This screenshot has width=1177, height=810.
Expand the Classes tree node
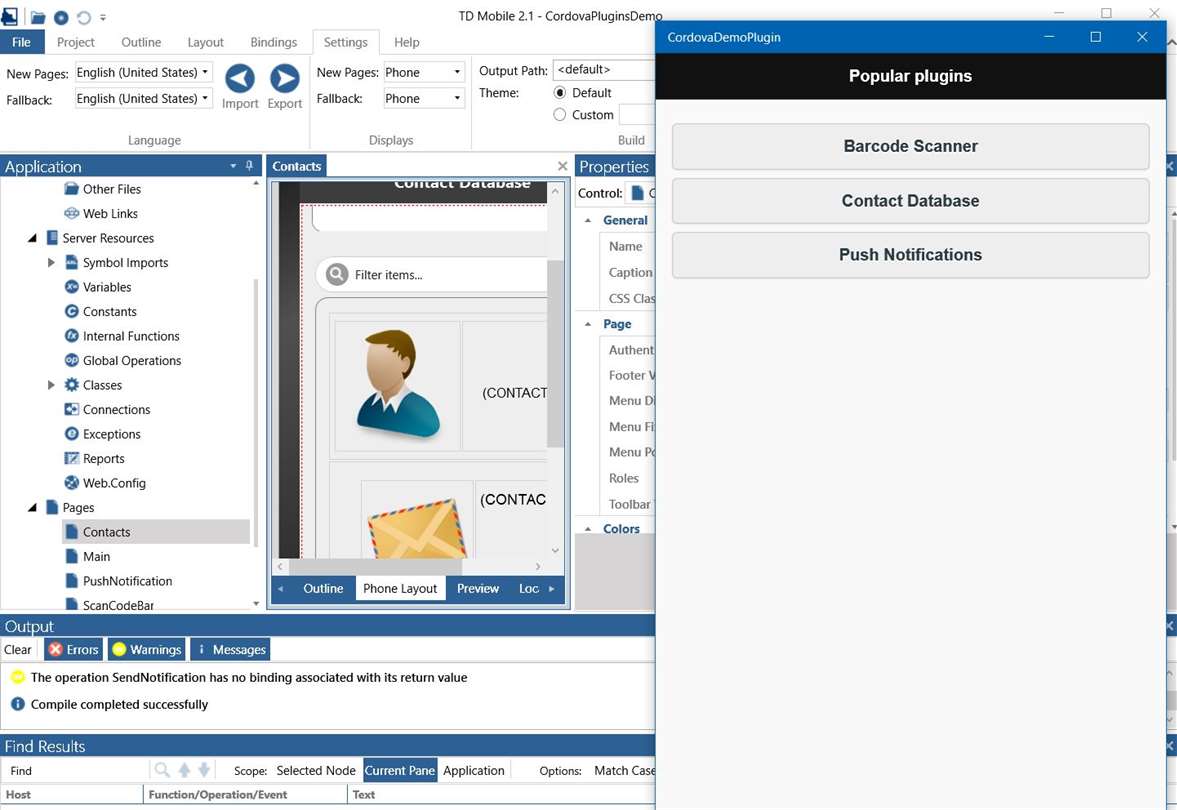51,385
